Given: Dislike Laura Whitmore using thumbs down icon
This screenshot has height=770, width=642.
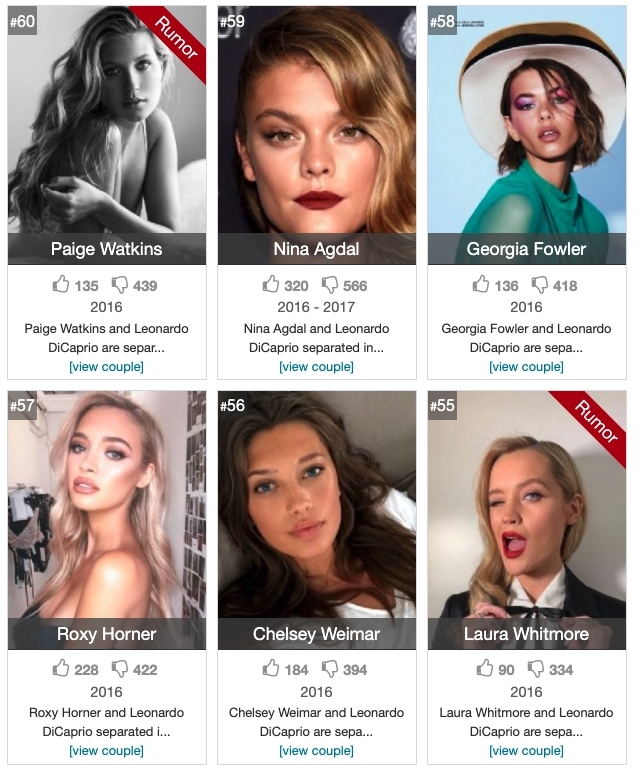Looking at the screenshot, I should tap(536, 669).
